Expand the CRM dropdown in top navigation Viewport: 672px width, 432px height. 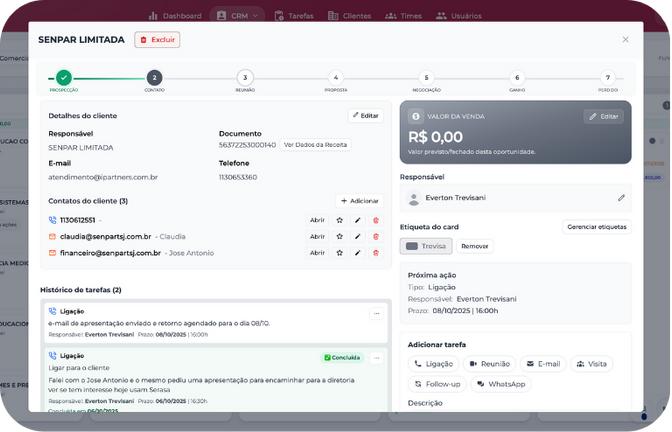point(238,16)
